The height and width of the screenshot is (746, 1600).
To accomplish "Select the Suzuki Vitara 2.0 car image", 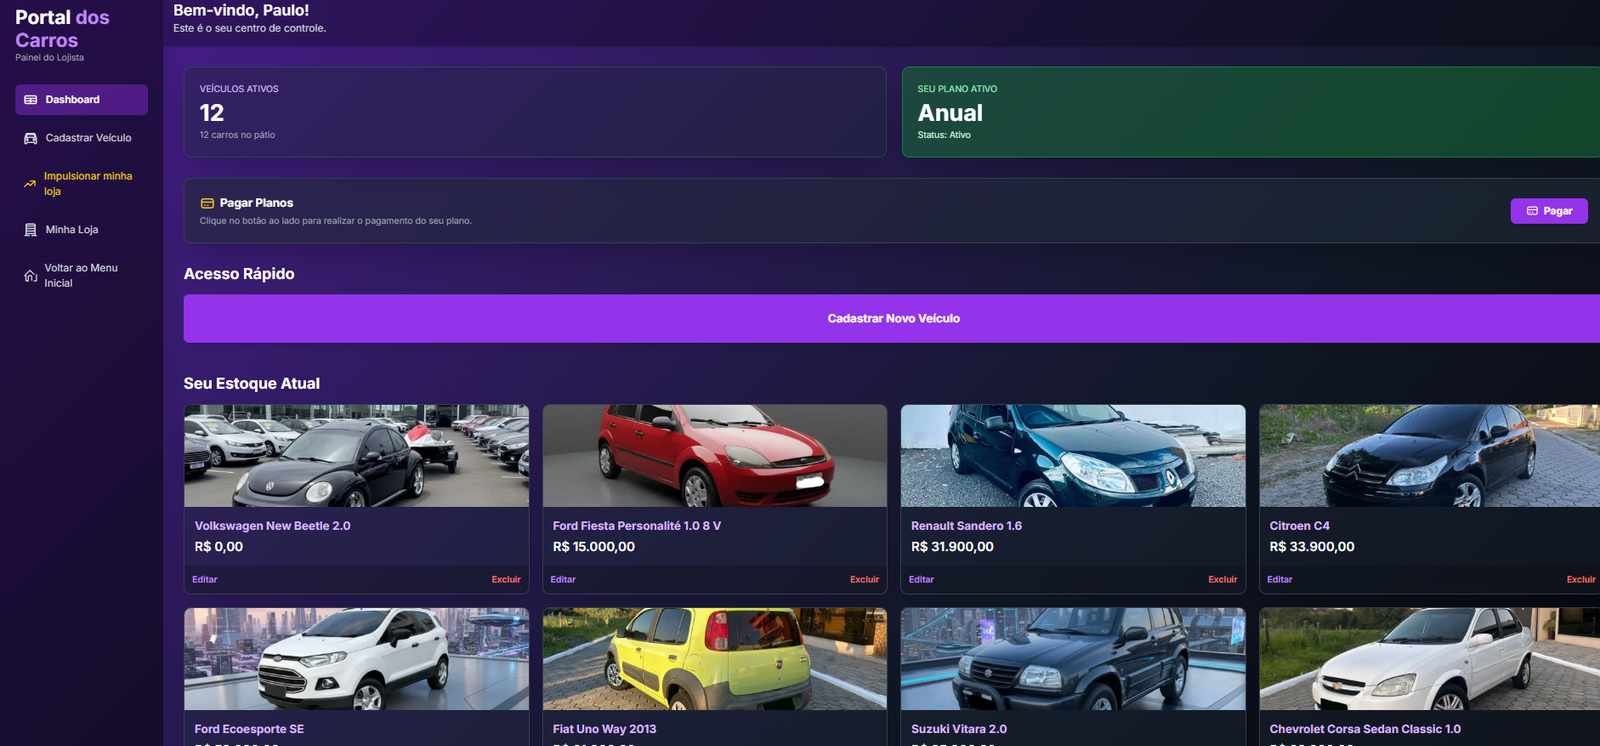I will [1072, 659].
